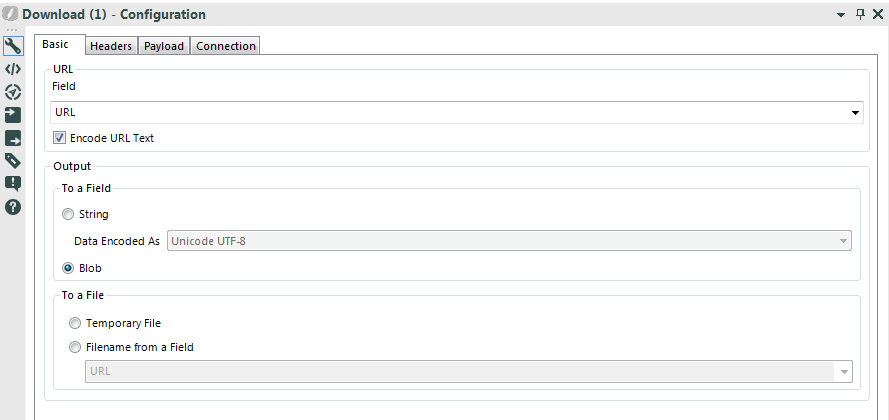Switch to the Headers tab

point(111,46)
